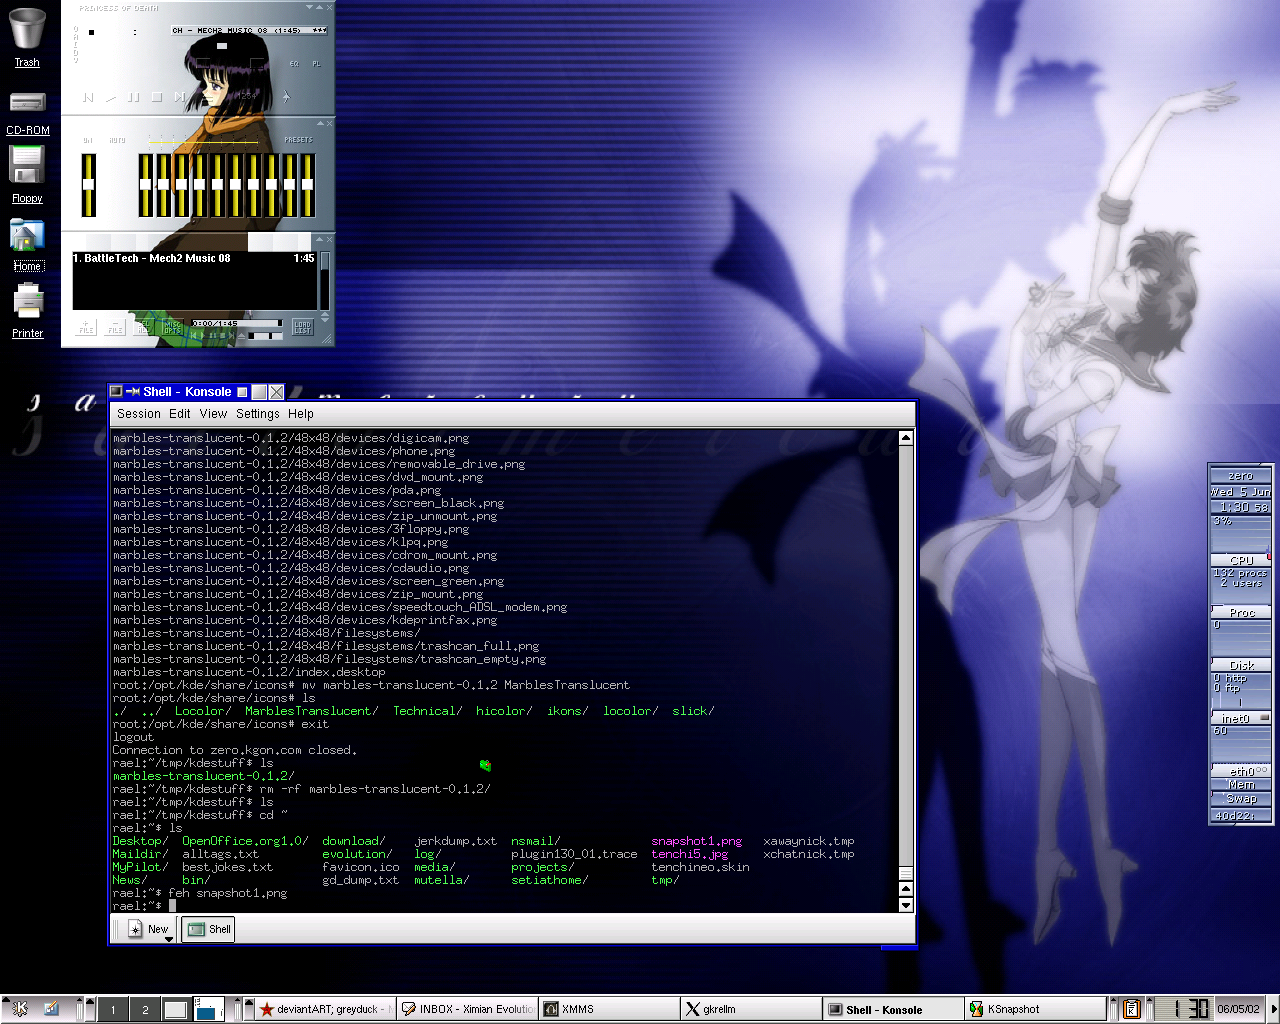Viewport: 1280px width, 1024px height.
Task: Click the deviantART greyduck taskbar entry
Action: 326,1009
